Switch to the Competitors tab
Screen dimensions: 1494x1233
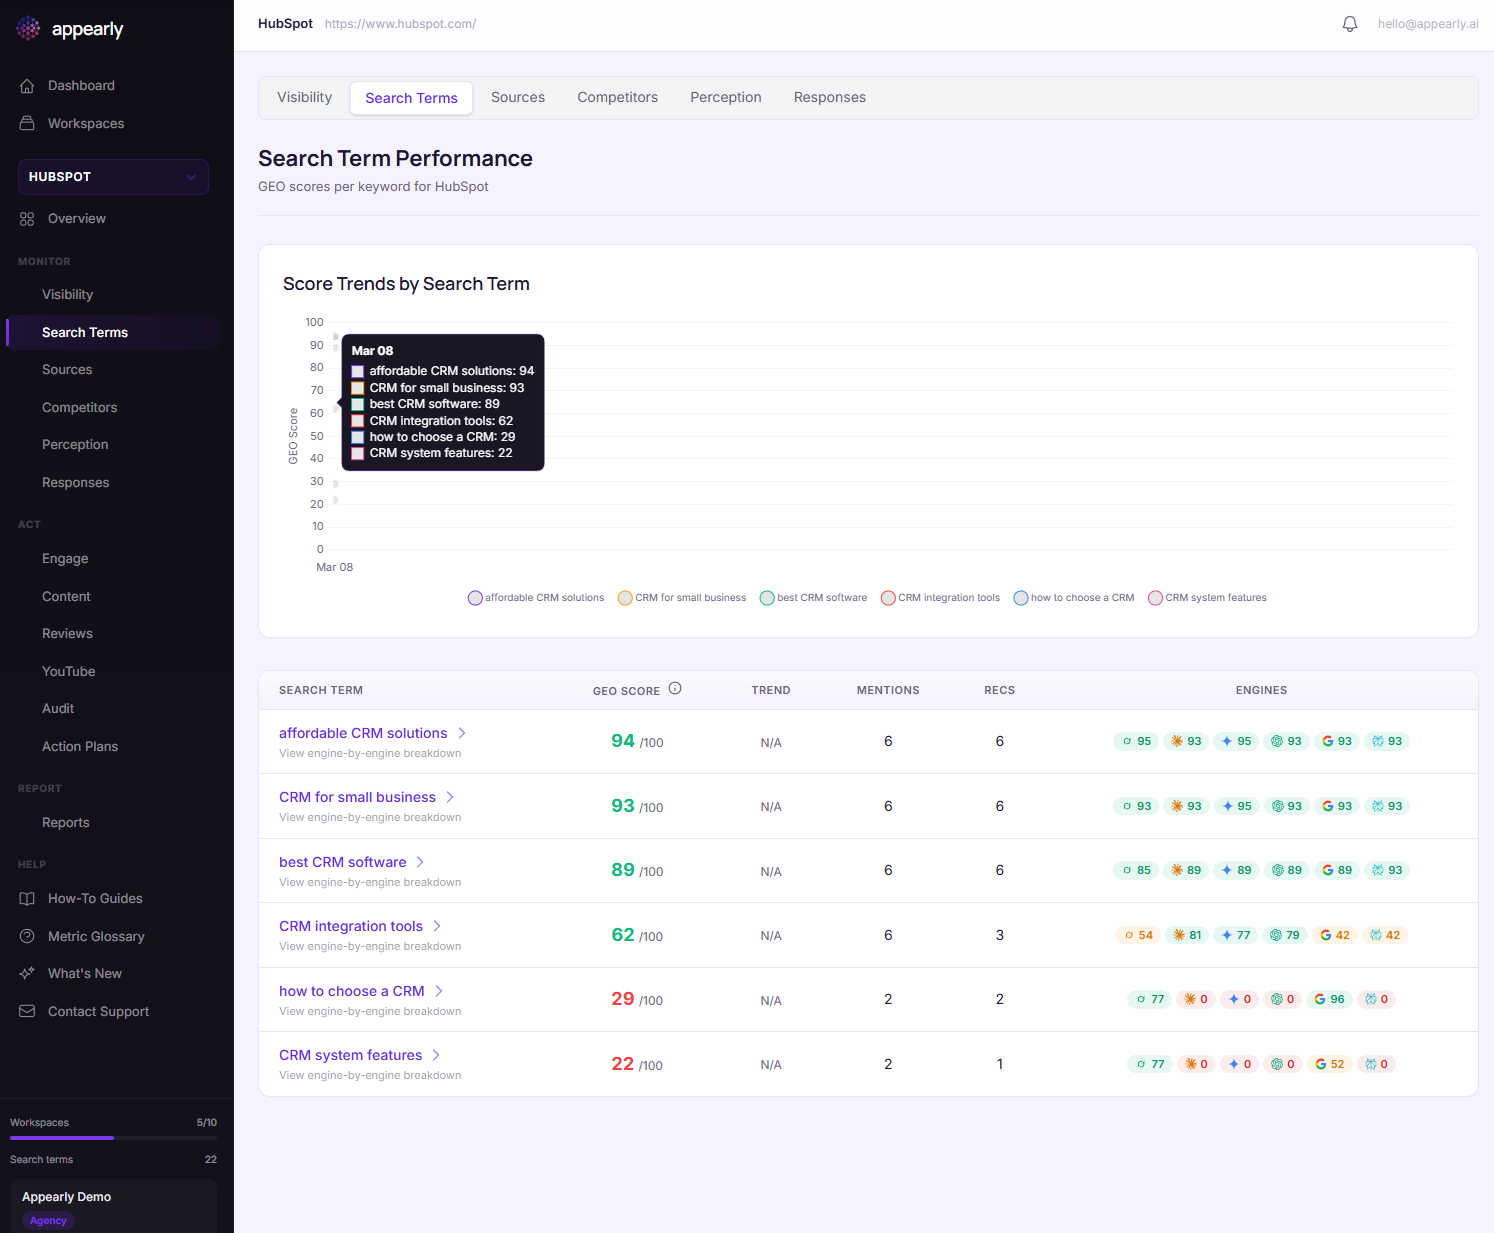[617, 97]
